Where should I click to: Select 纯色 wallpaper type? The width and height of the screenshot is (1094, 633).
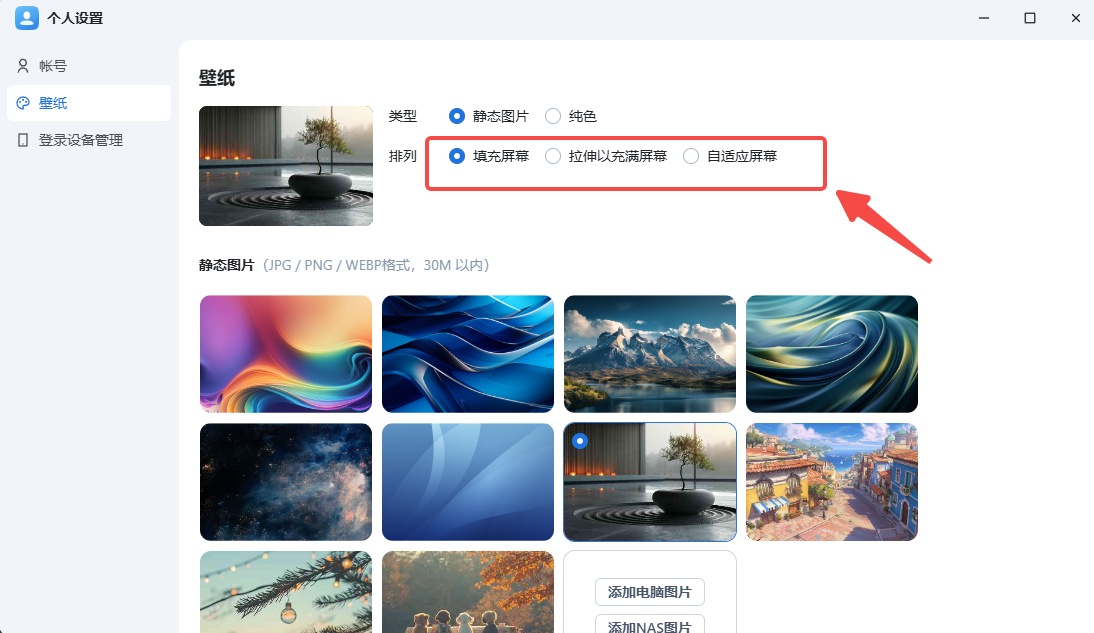tap(553, 117)
